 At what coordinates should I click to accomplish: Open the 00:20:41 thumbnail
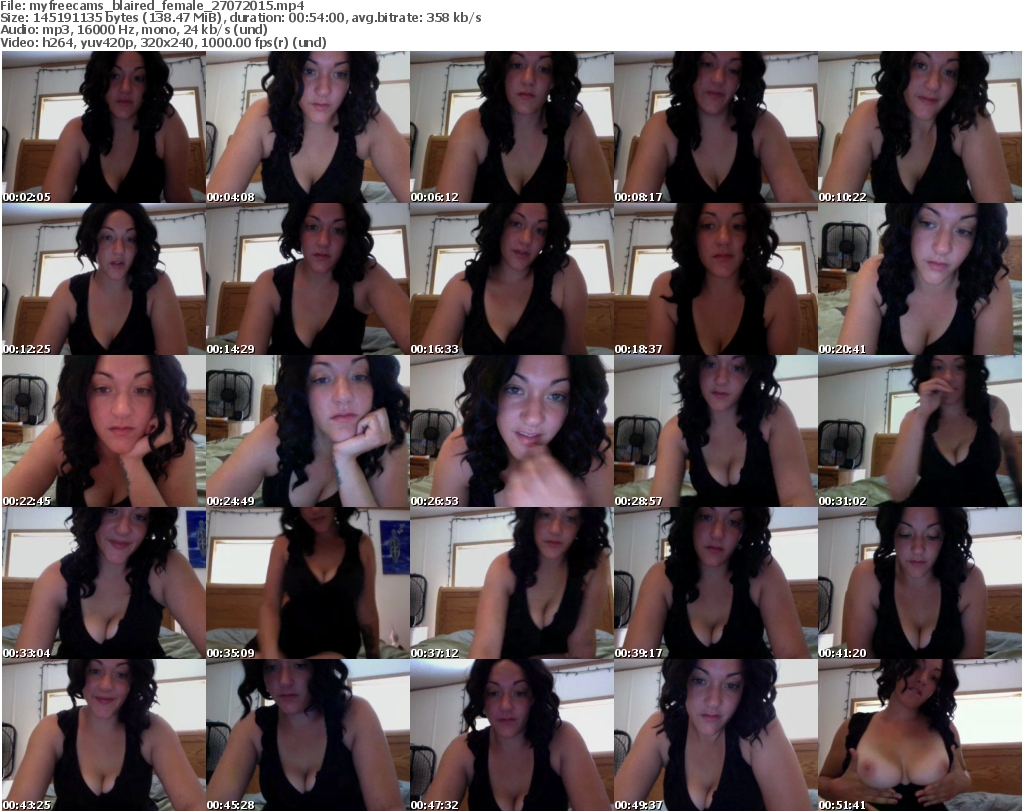[x=920, y=279]
